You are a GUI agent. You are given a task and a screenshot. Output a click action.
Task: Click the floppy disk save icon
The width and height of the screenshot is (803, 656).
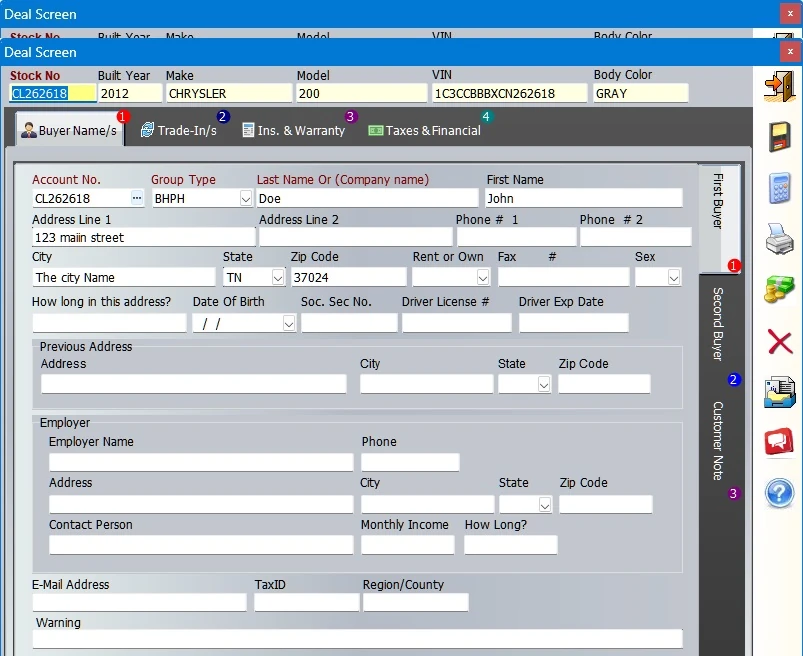[779, 137]
